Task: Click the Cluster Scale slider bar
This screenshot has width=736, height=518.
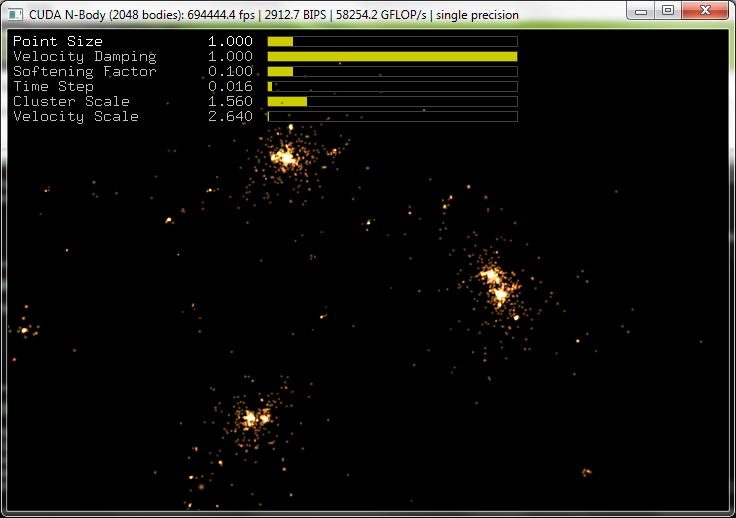Action: [x=392, y=102]
